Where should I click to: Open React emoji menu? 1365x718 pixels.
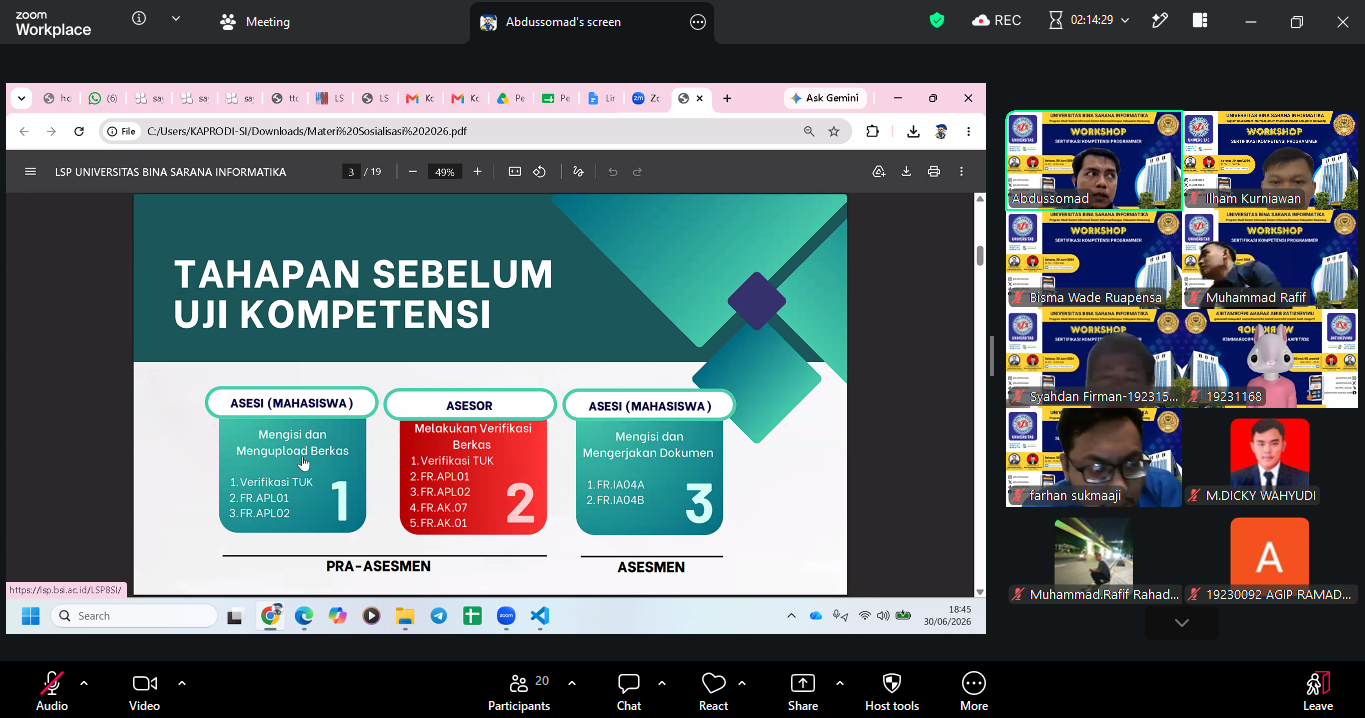click(x=714, y=690)
